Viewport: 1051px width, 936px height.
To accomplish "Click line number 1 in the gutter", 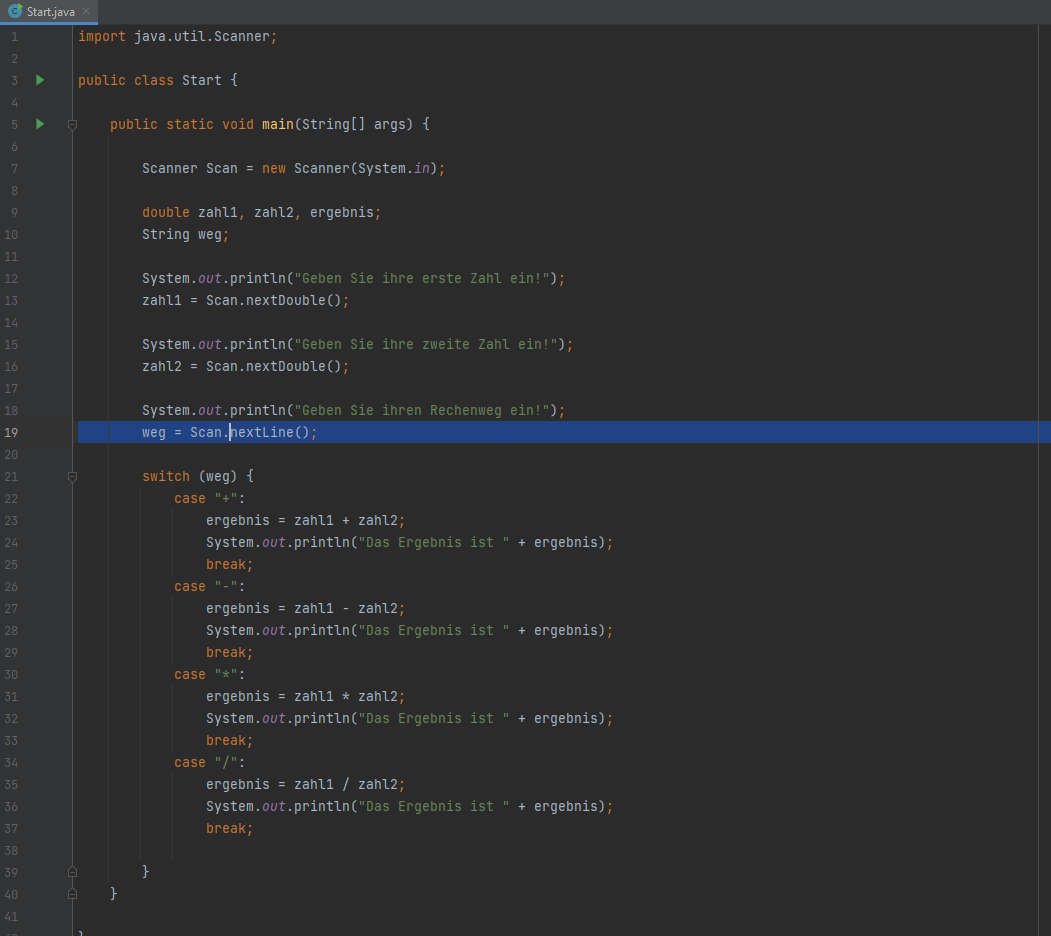I will [x=14, y=36].
